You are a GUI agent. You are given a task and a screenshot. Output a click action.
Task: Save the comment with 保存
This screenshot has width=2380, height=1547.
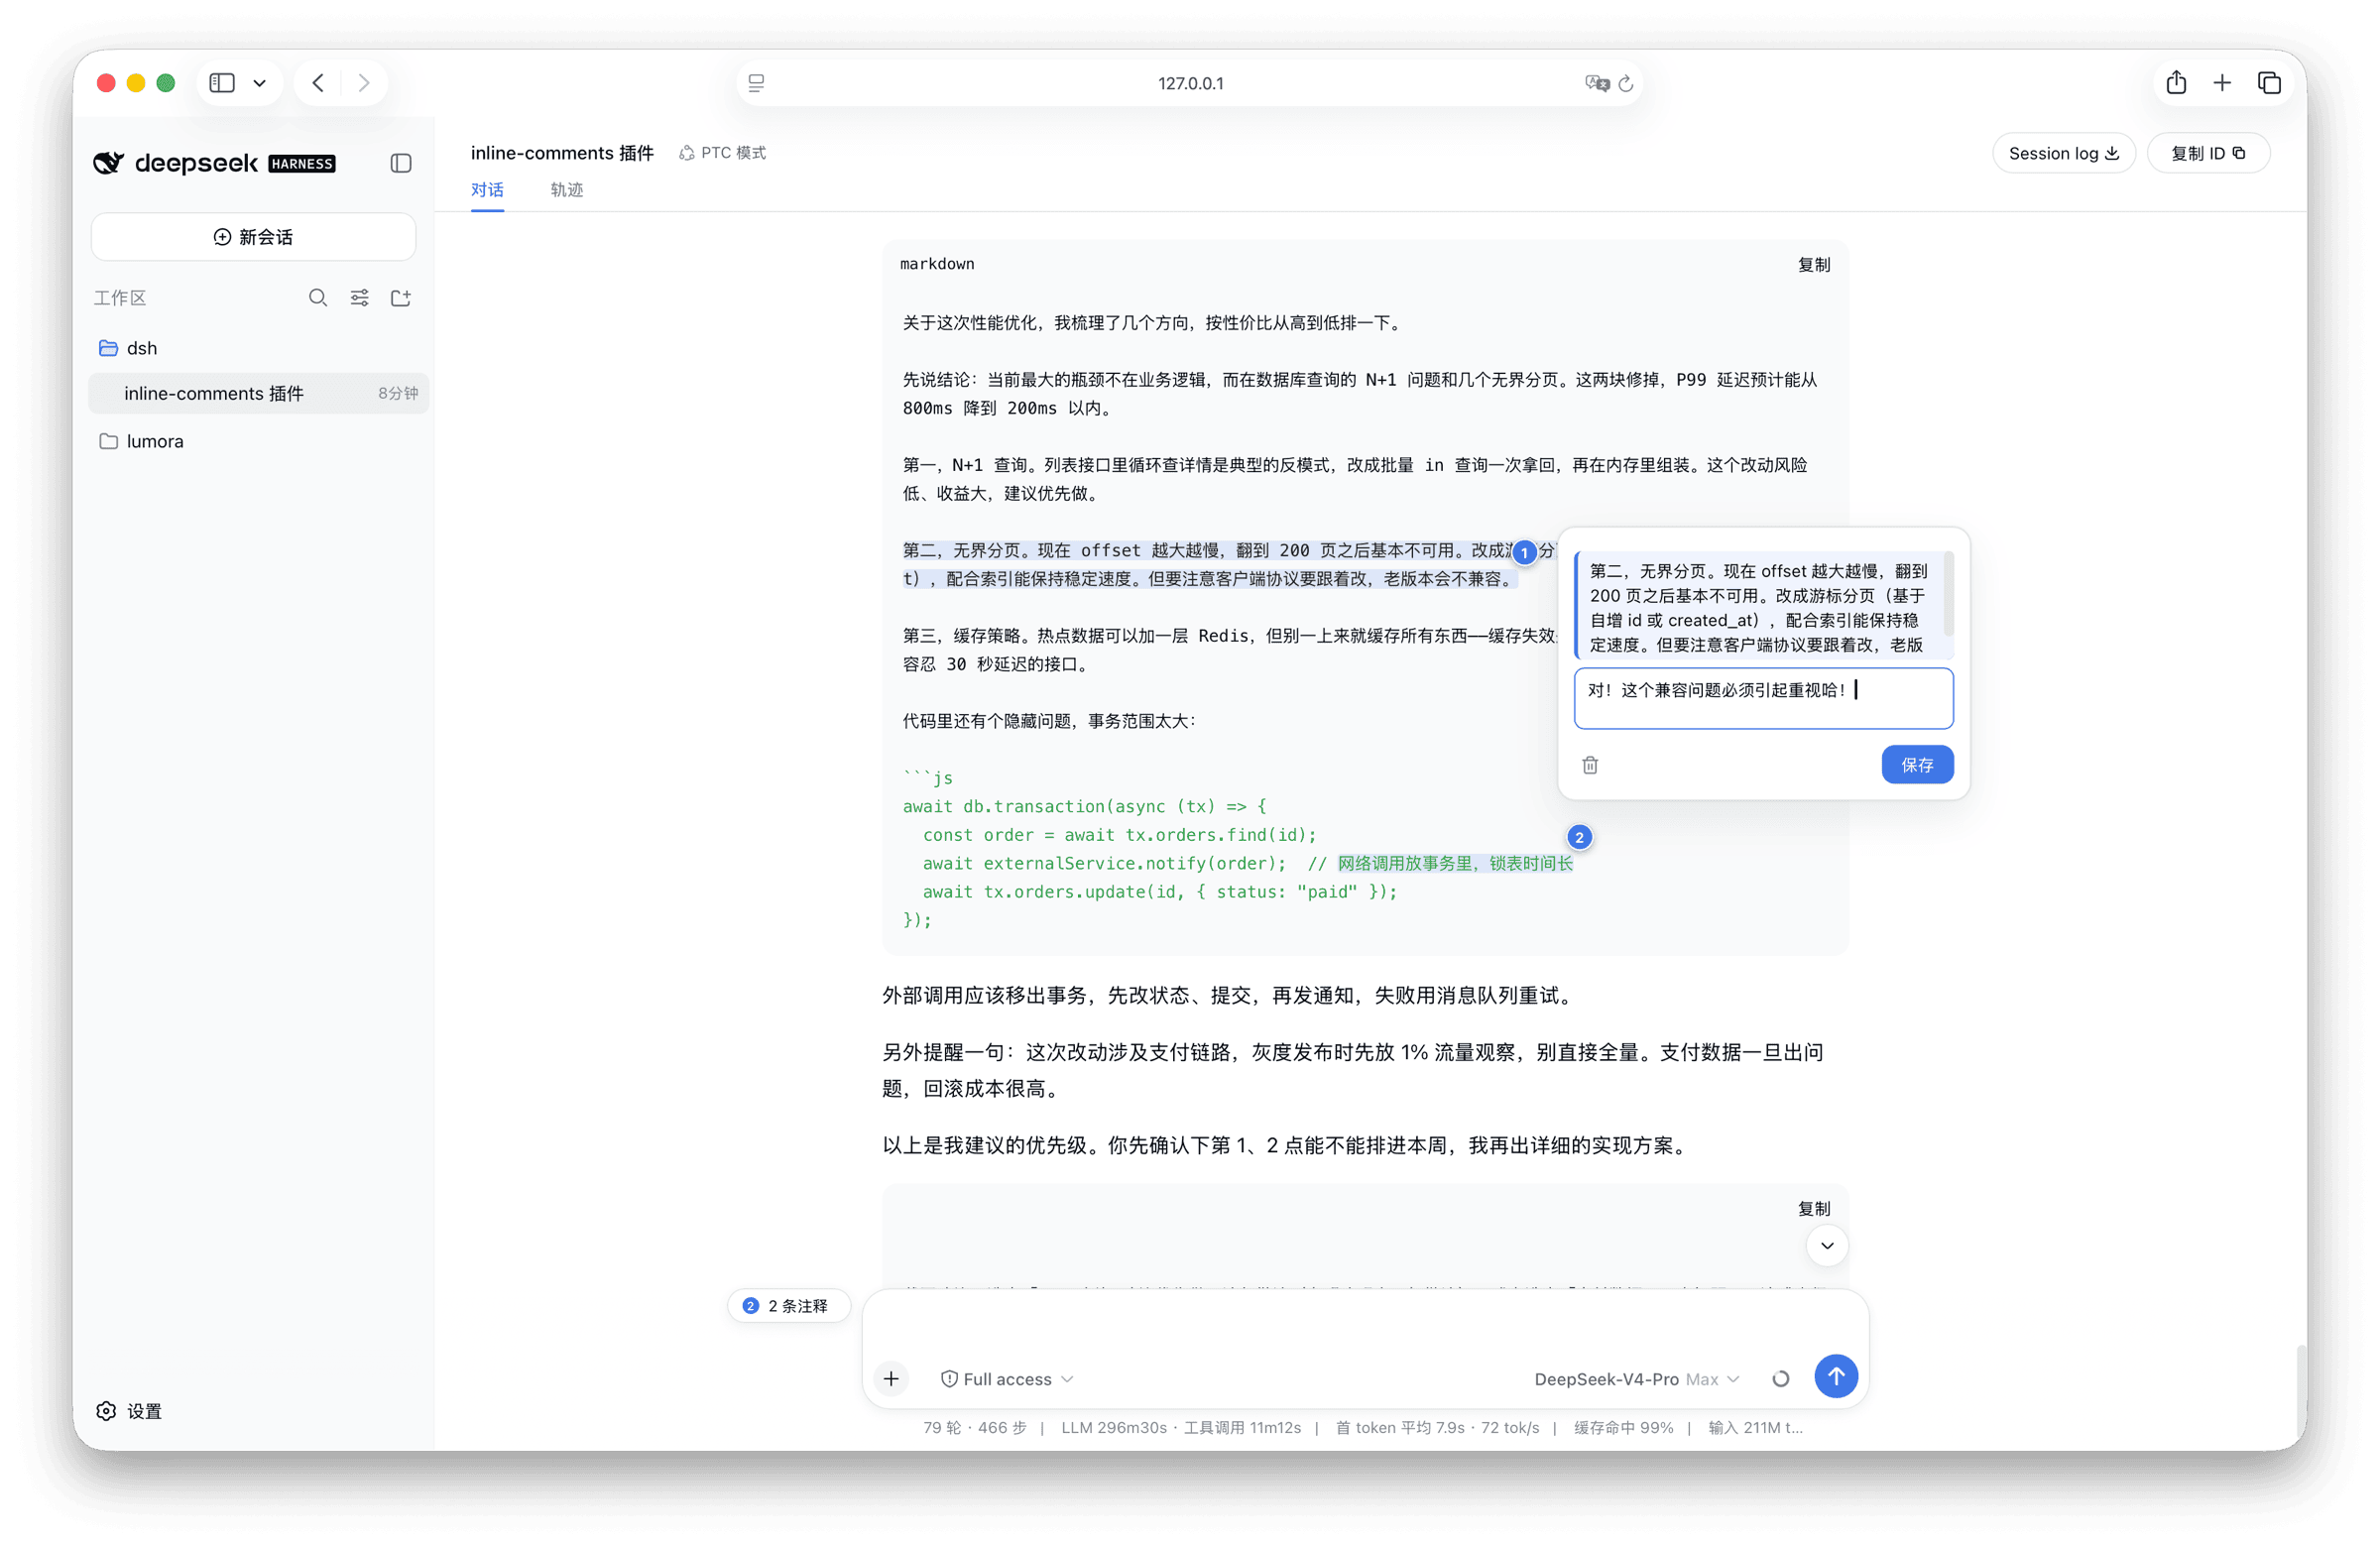[x=1917, y=765]
